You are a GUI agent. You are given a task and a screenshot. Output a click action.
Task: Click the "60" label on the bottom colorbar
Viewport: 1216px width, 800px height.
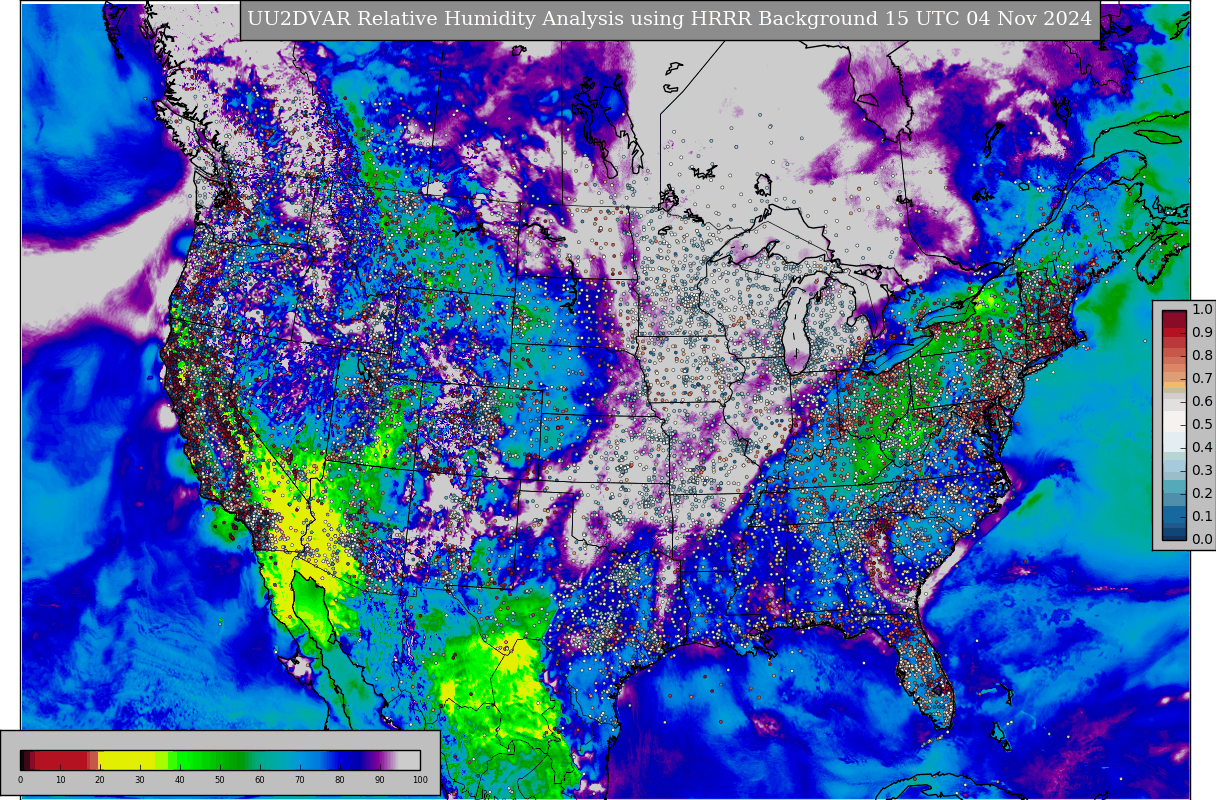[x=260, y=780]
